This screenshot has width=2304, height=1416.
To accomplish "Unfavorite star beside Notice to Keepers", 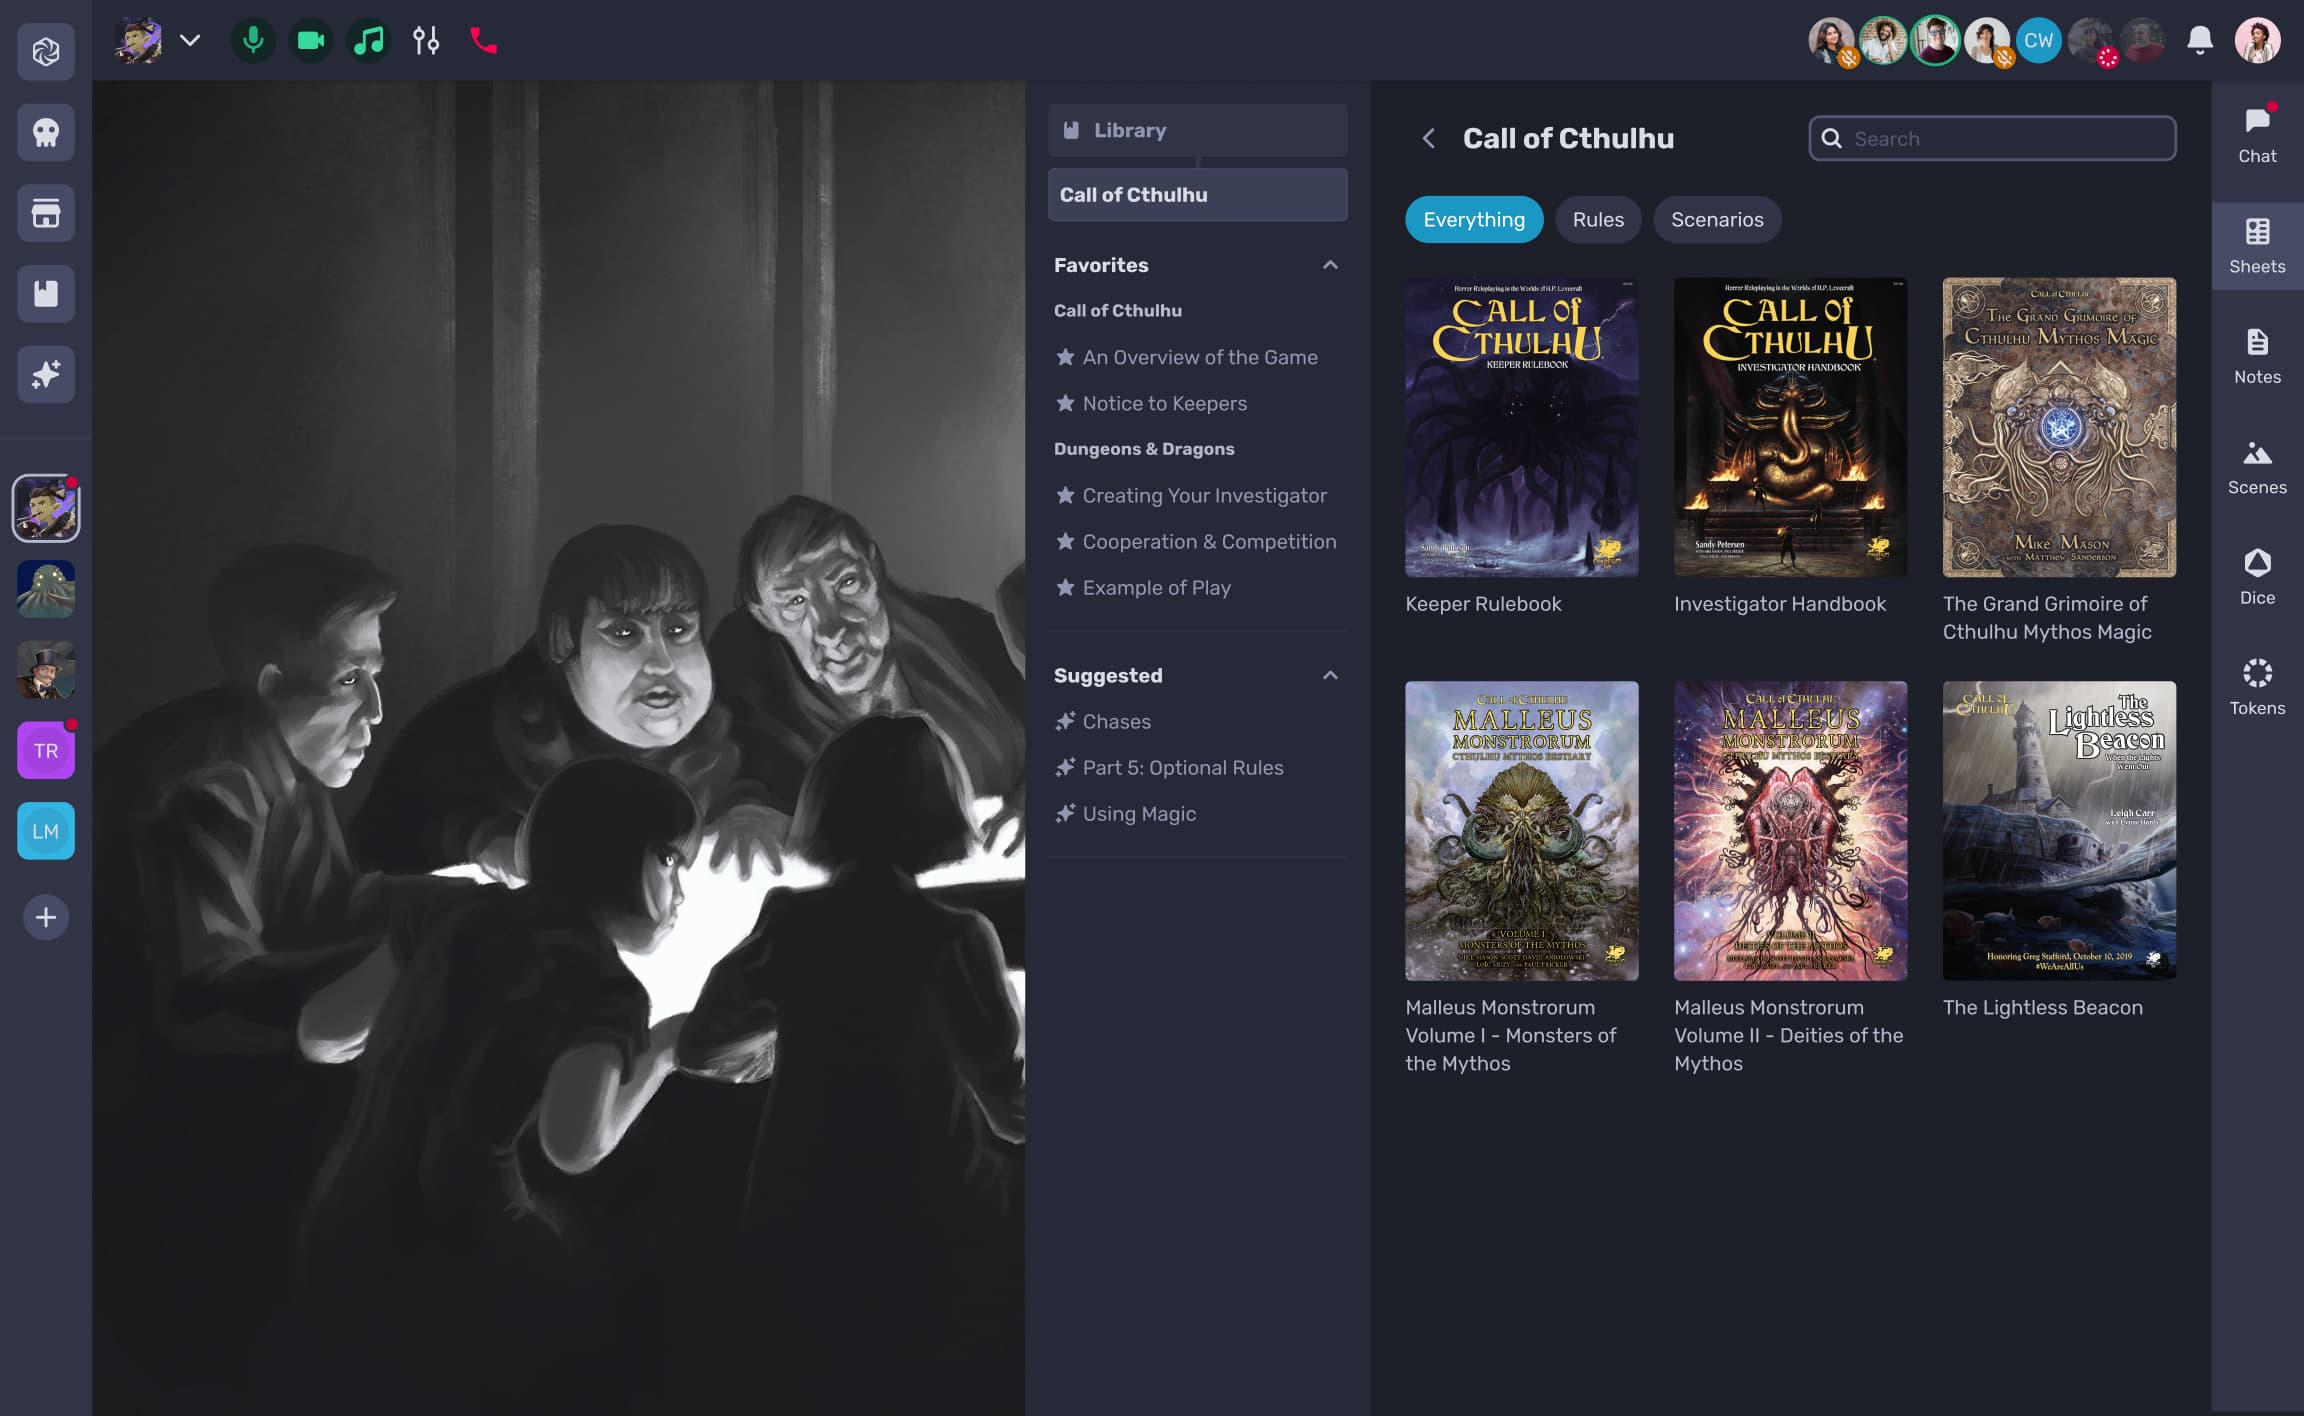I will (1065, 403).
